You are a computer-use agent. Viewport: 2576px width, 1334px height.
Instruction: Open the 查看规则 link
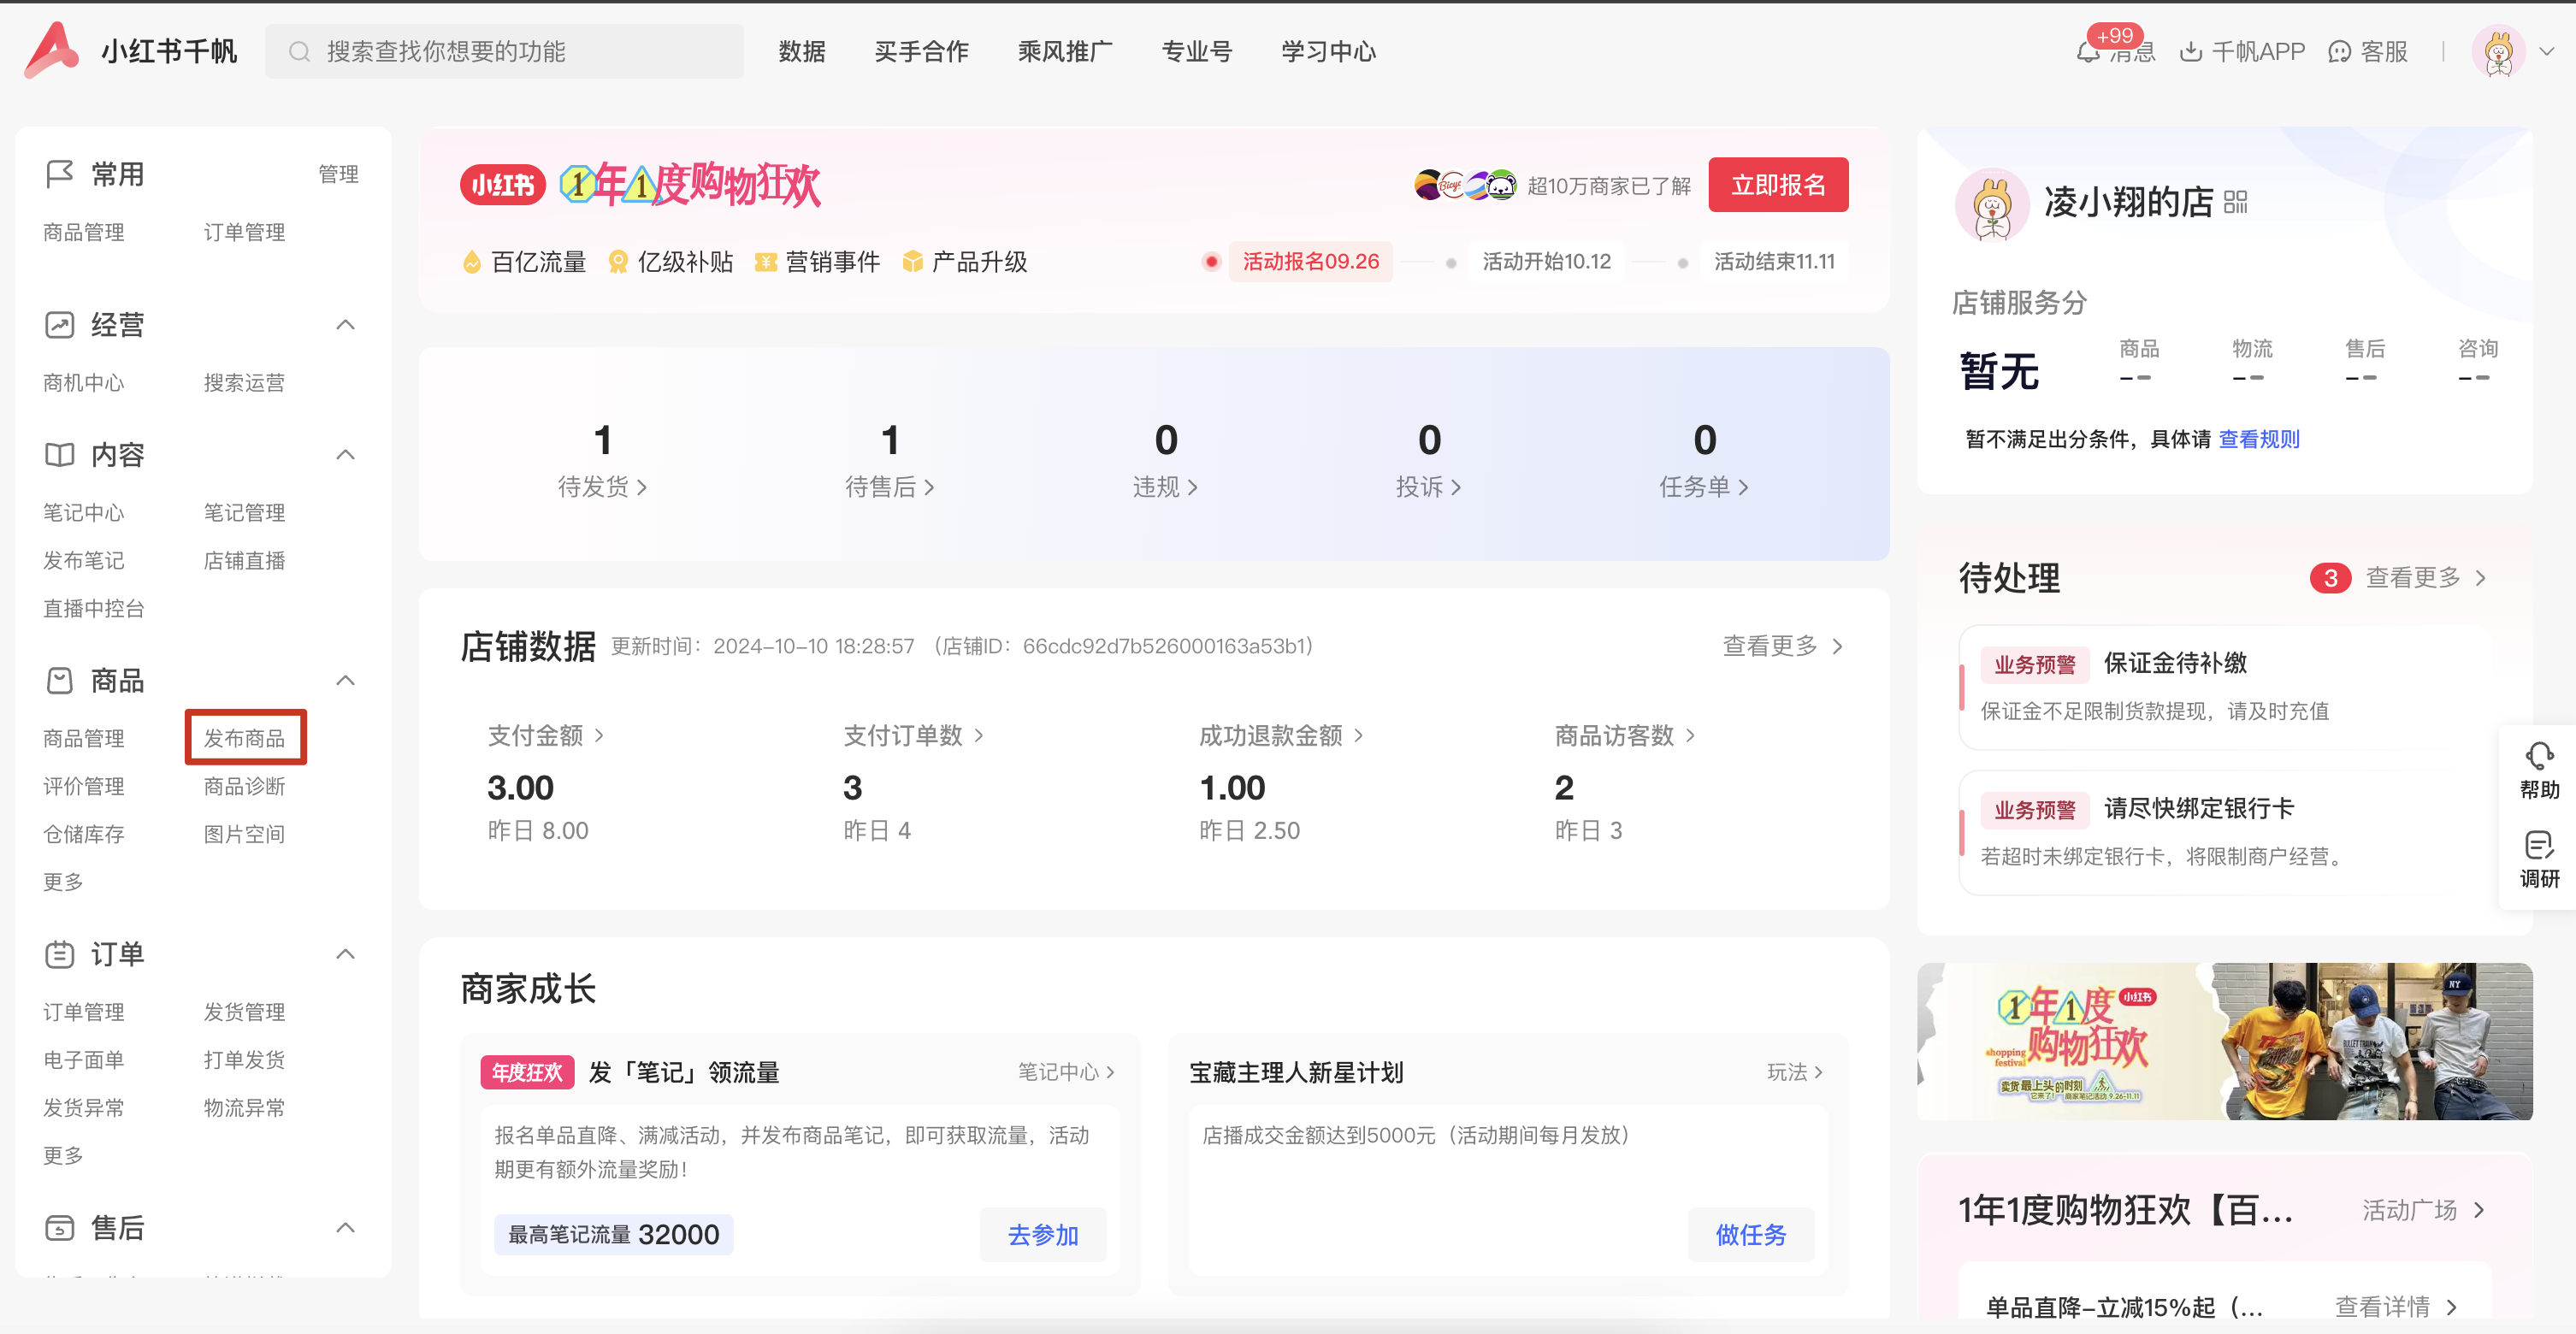pos(2259,439)
